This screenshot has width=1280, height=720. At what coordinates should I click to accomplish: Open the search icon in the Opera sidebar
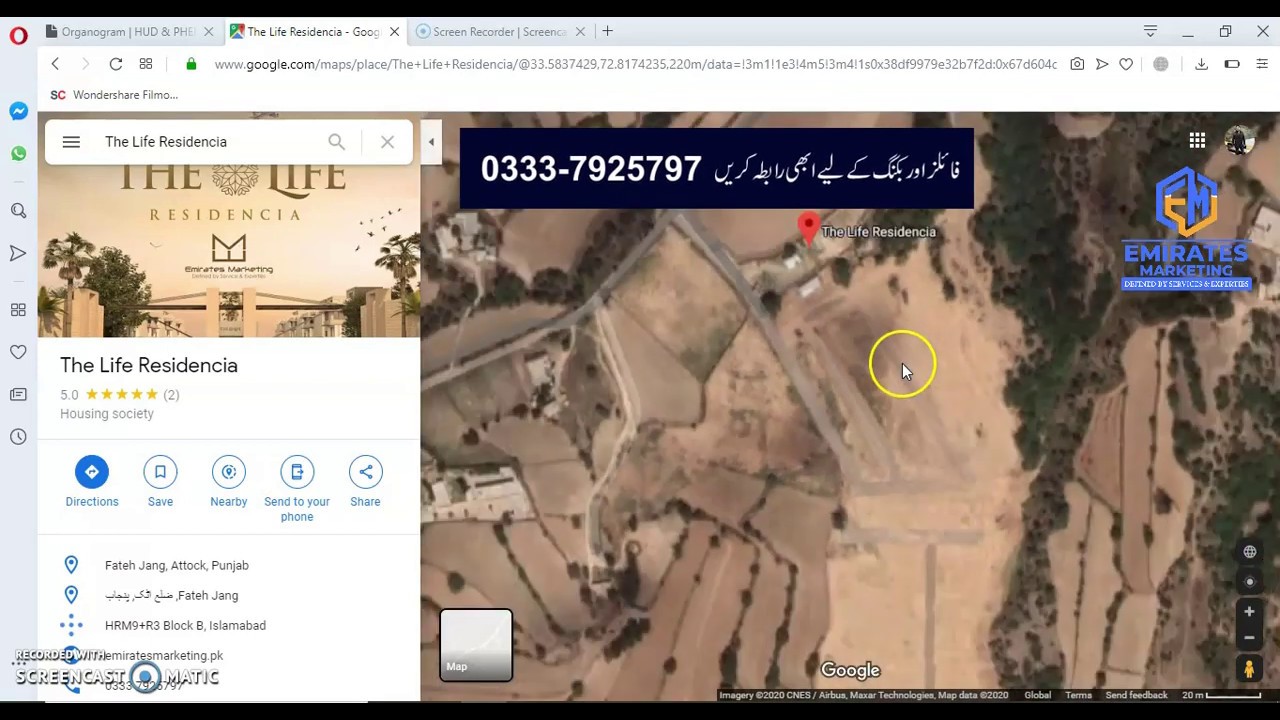pos(18,211)
